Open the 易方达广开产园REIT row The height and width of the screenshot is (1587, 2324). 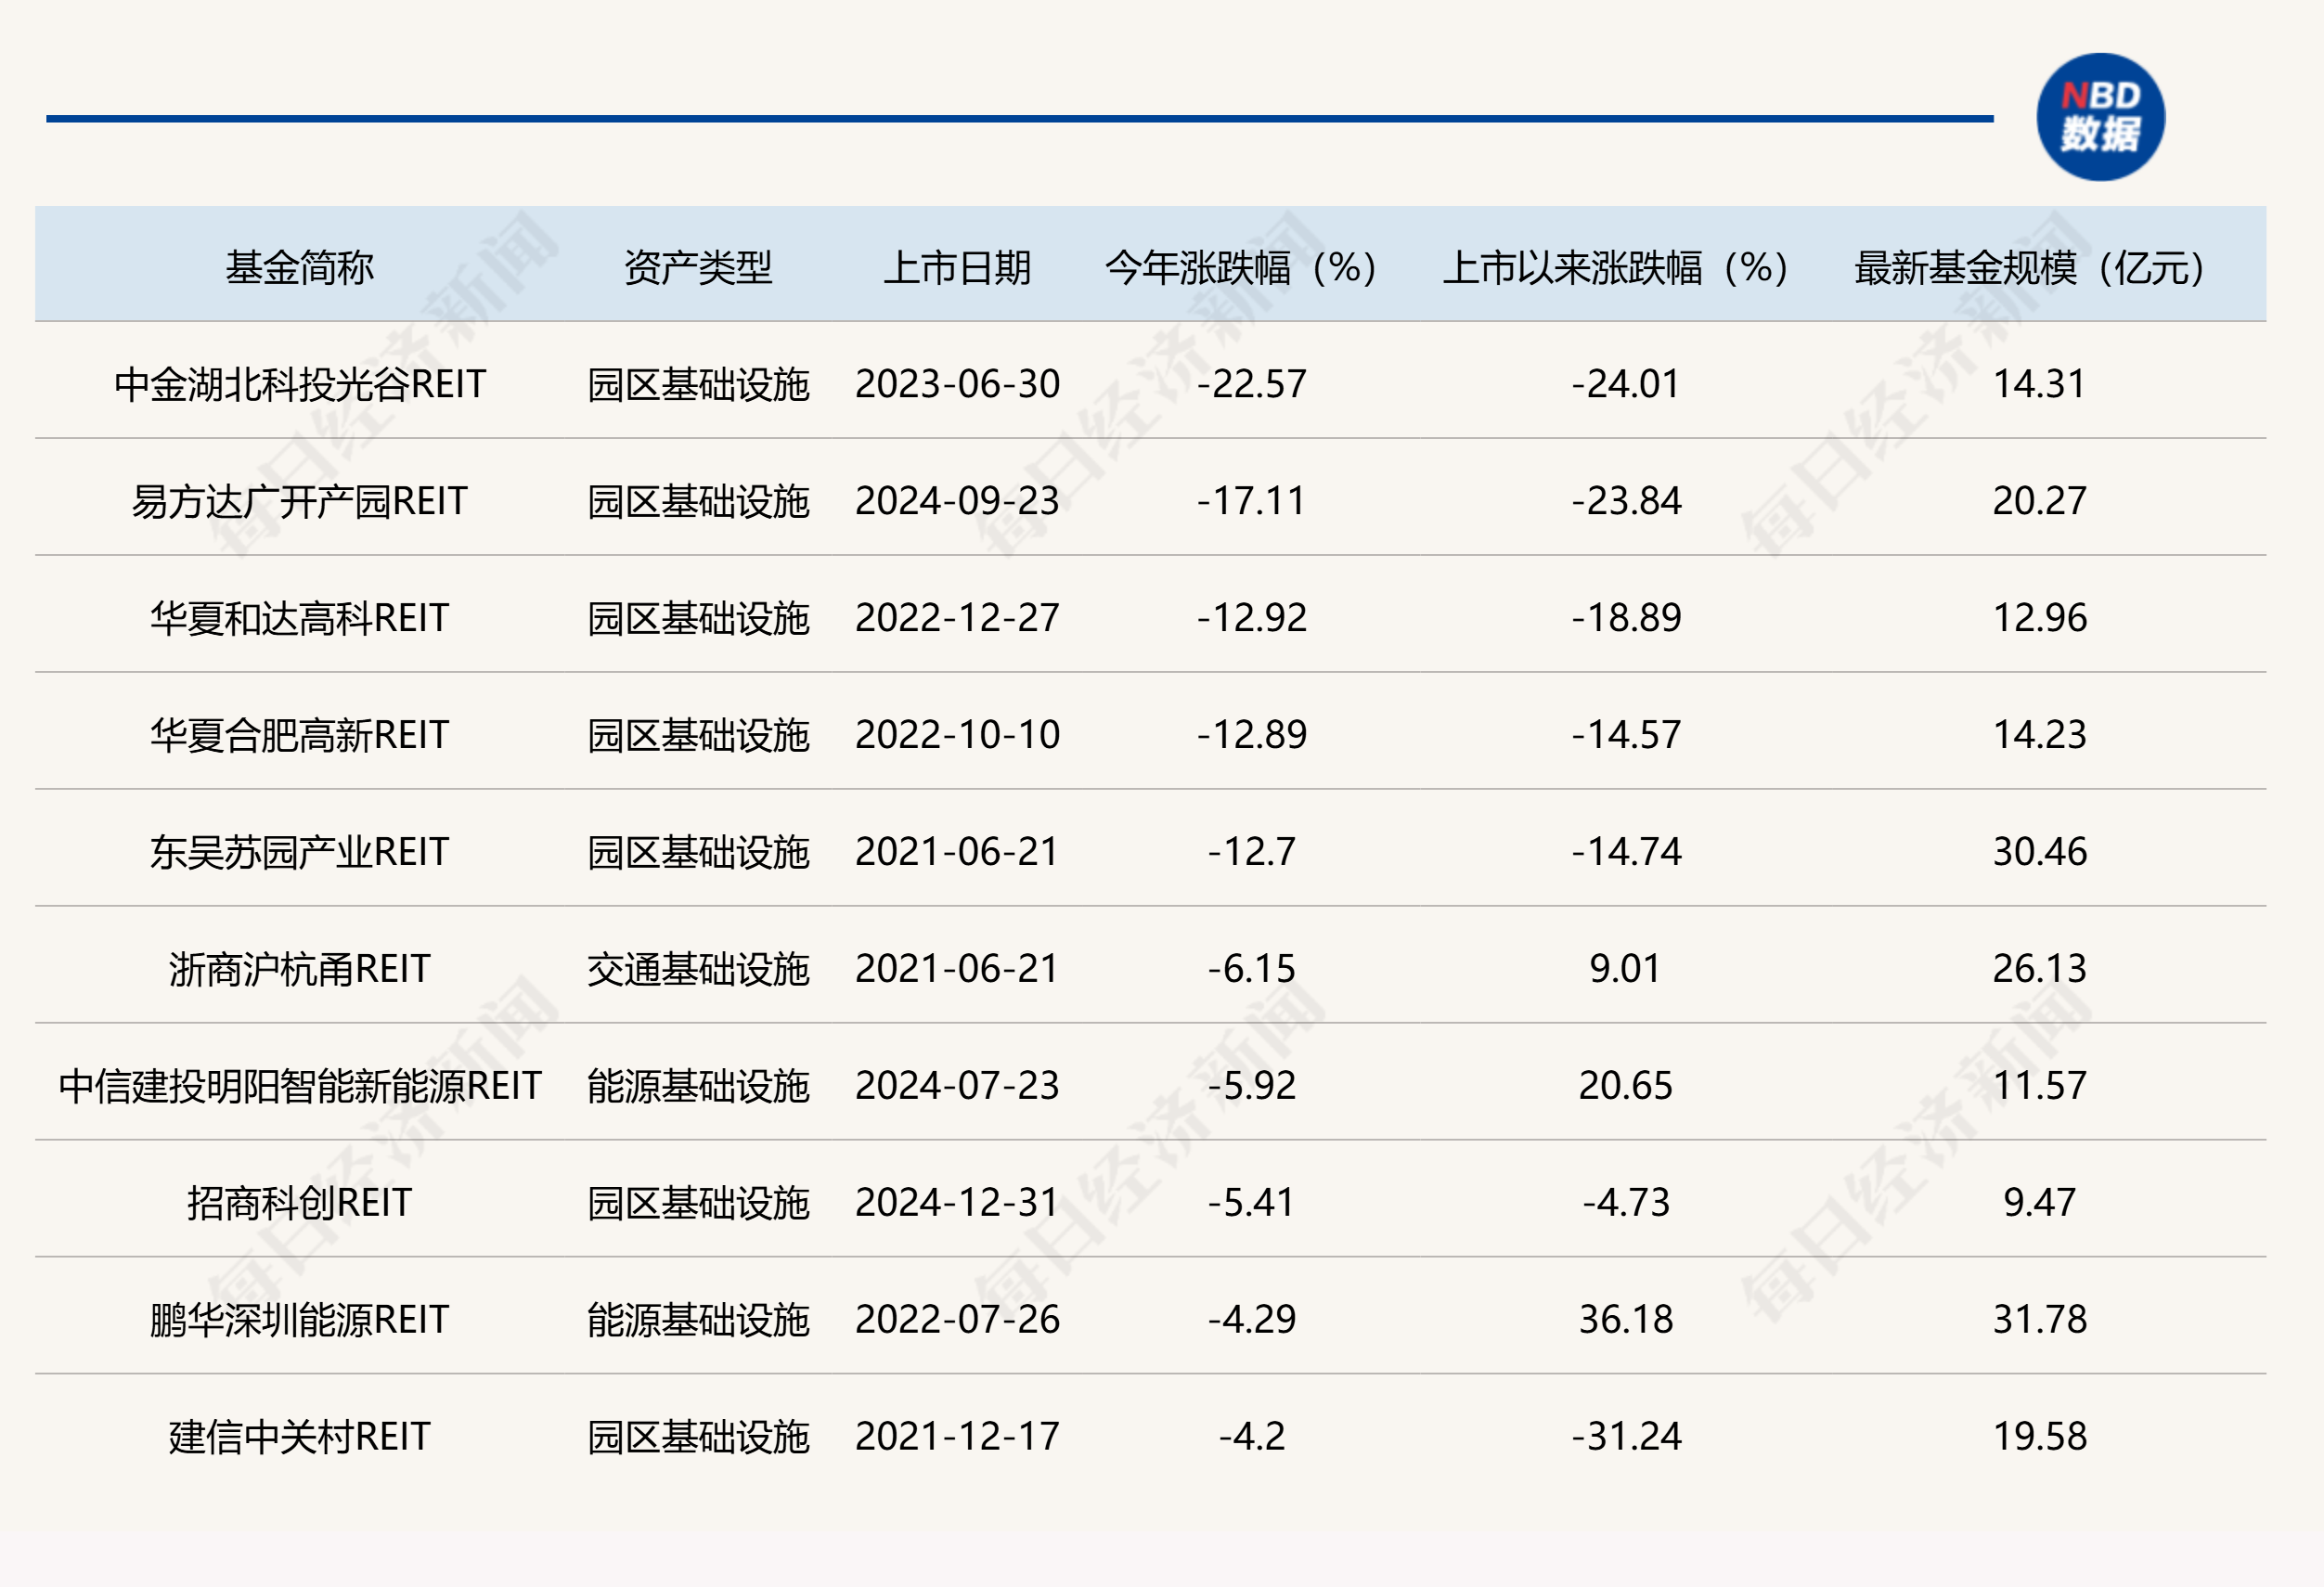(x=299, y=501)
